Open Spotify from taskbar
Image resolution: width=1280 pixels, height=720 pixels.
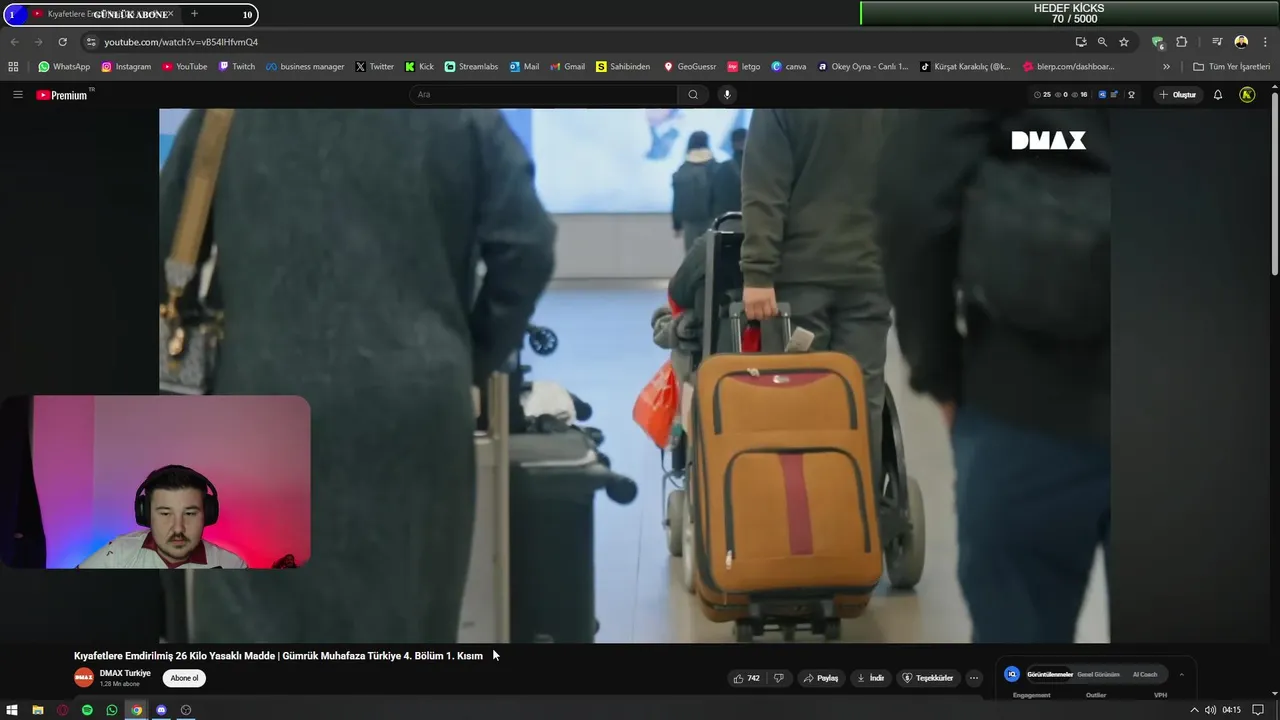point(87,710)
